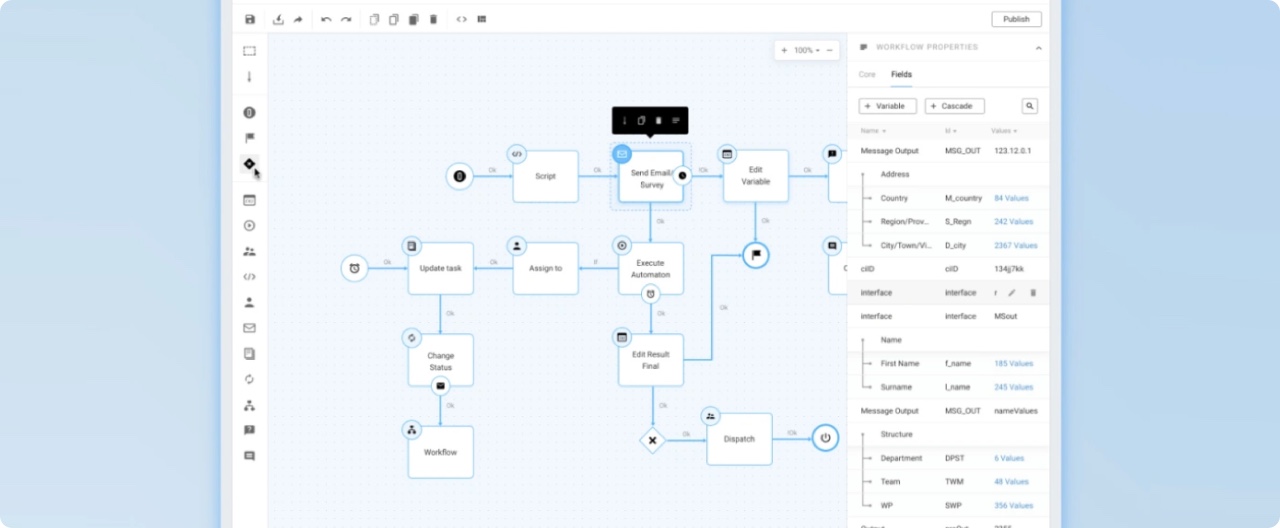Add a new Variable

(887, 106)
